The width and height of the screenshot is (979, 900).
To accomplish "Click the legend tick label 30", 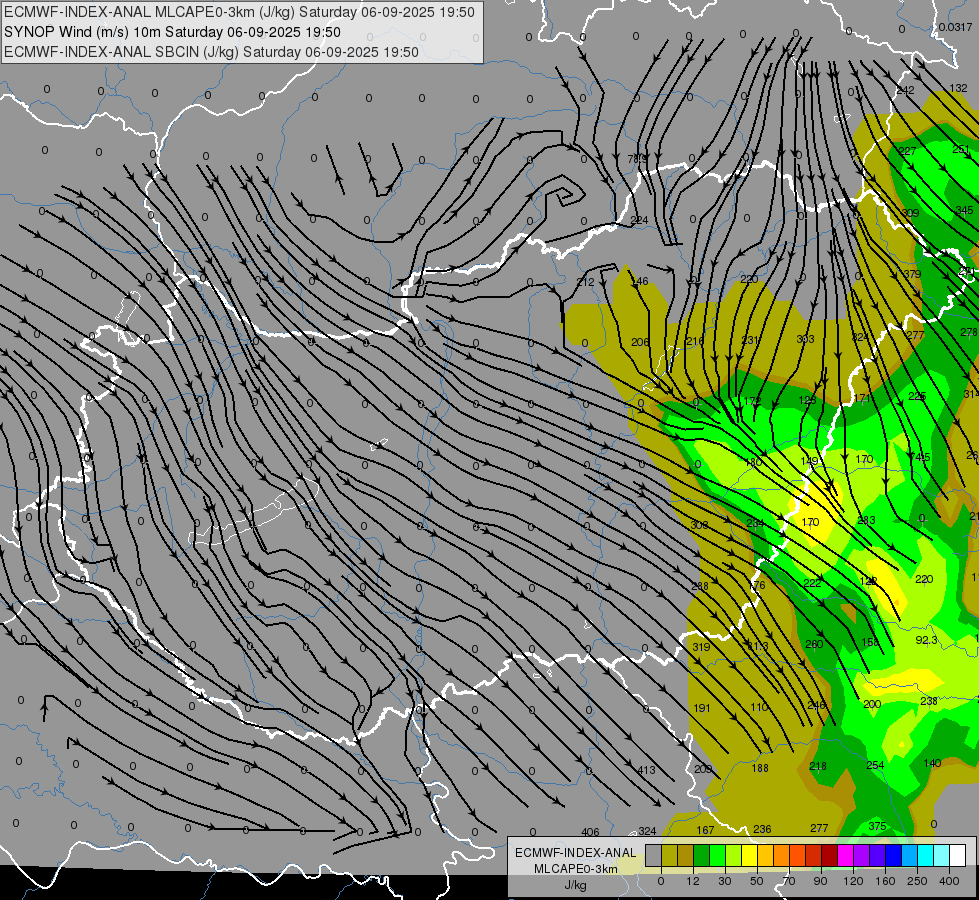I will 724,881.
